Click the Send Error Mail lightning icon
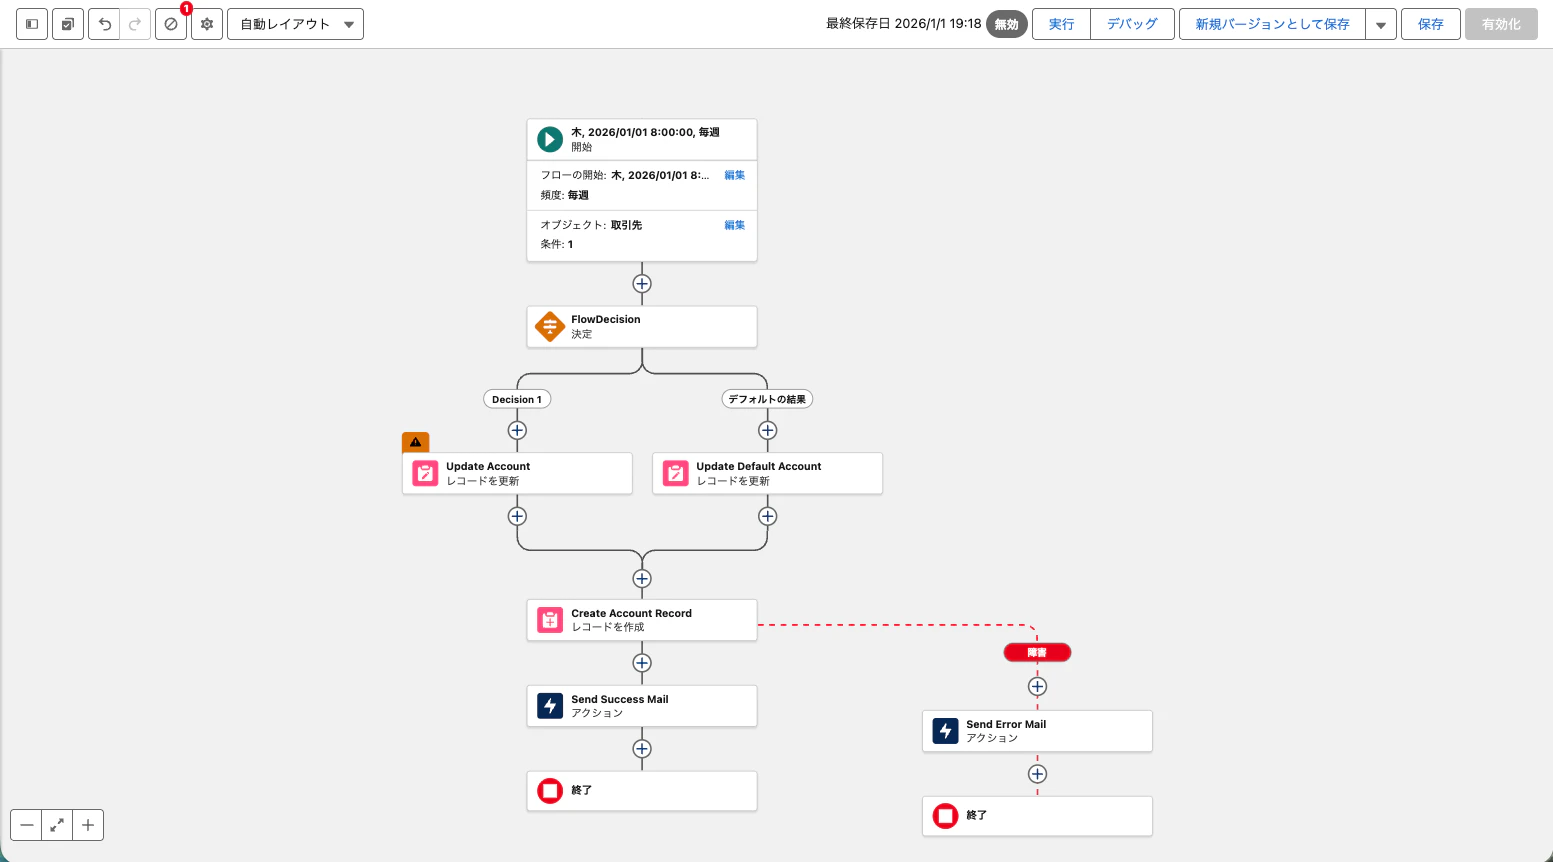 click(945, 730)
